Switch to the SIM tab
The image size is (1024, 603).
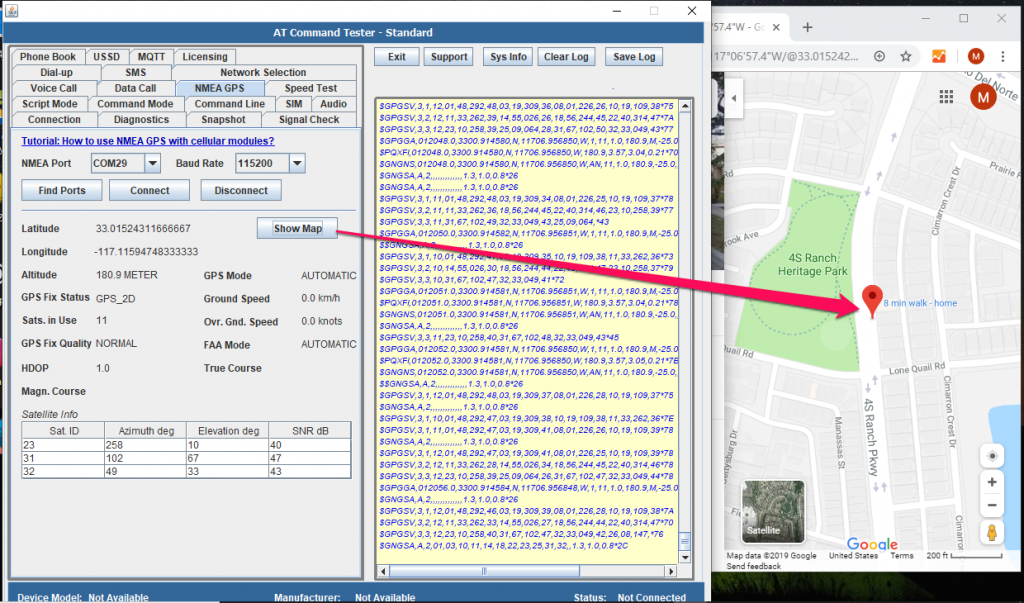coord(294,104)
